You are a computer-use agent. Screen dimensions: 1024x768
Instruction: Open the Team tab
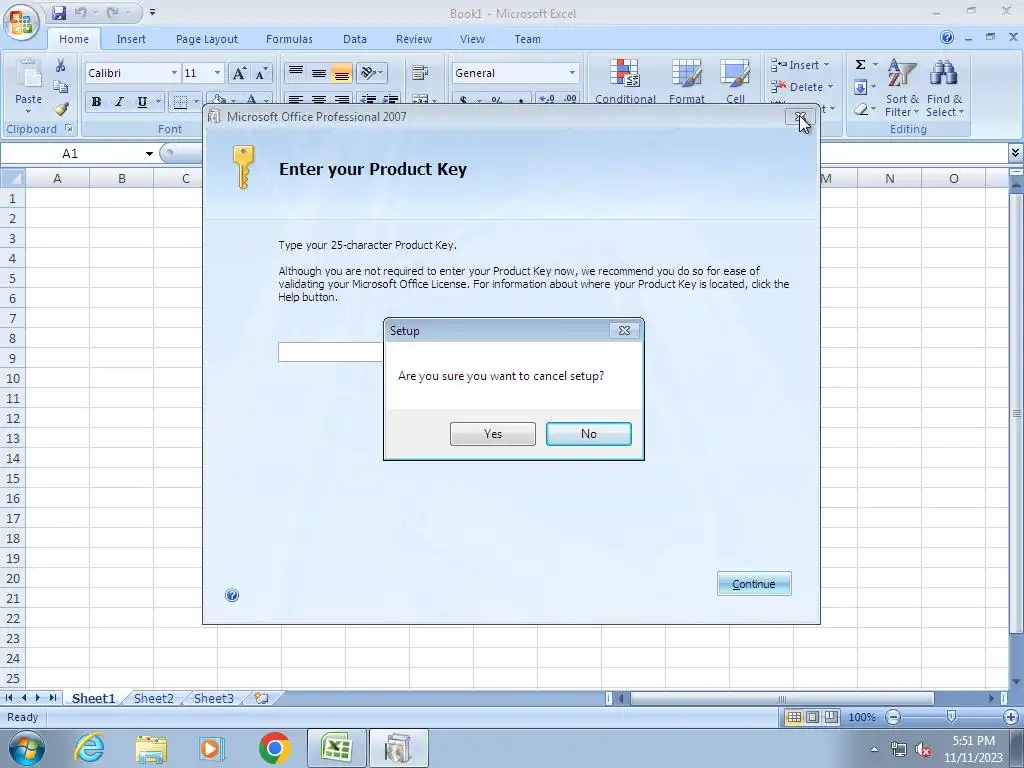click(x=528, y=39)
